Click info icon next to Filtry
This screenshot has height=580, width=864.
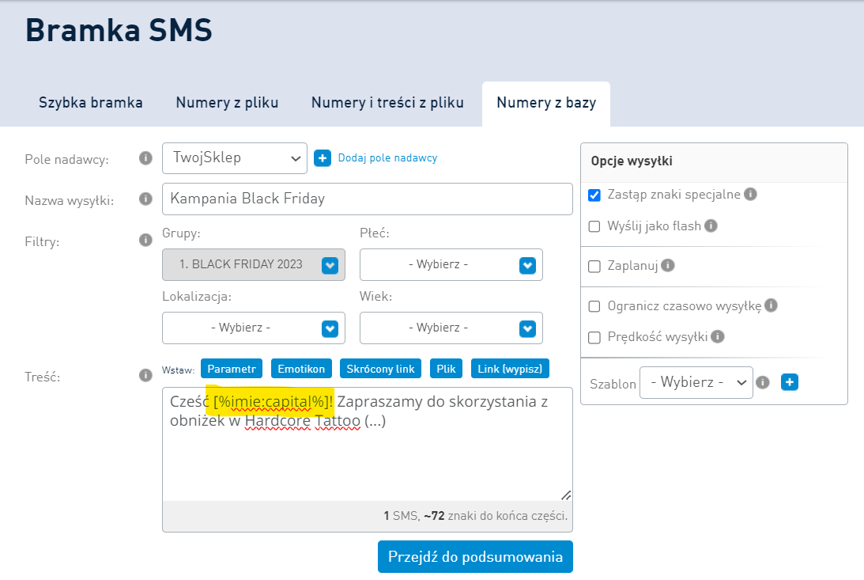tap(145, 240)
